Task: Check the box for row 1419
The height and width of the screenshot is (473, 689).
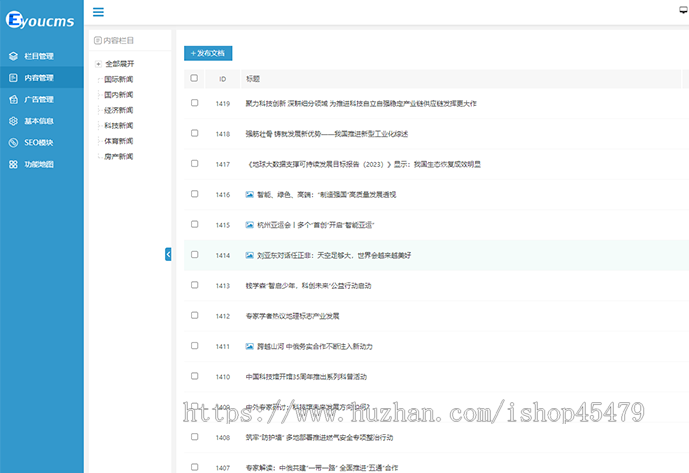Action: coord(195,103)
